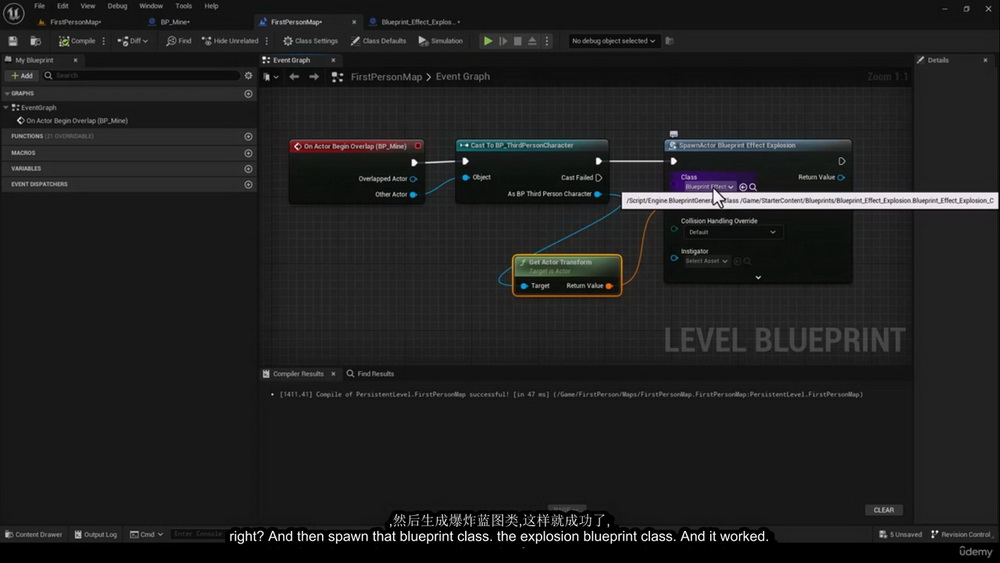Start Simulation mode
Image resolution: width=1000 pixels, height=563 pixels.
point(441,41)
